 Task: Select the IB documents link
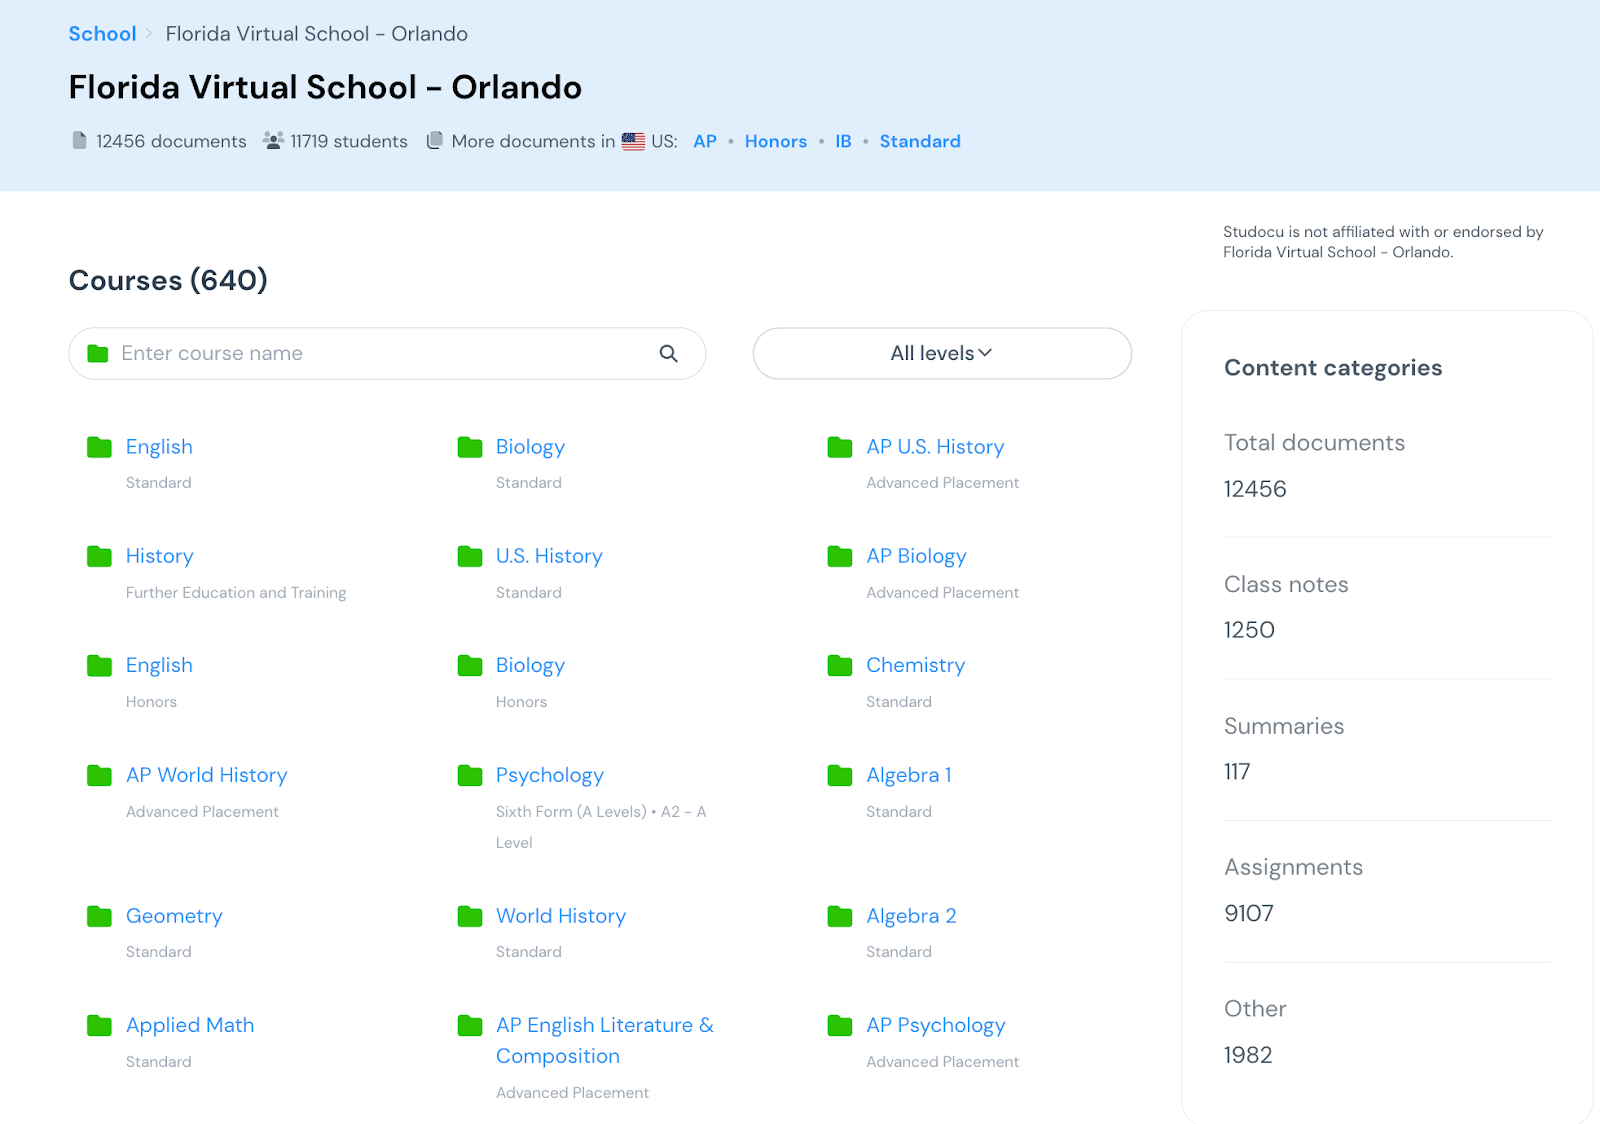[x=843, y=141]
